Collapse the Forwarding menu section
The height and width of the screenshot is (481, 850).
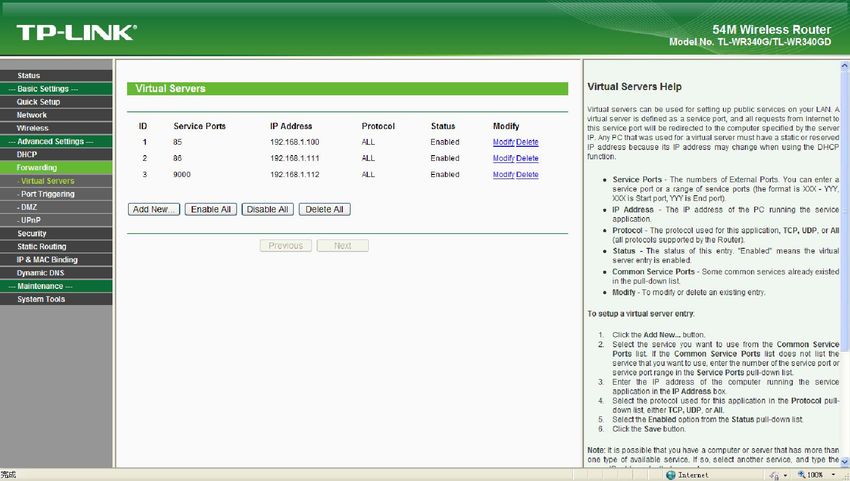(x=56, y=168)
